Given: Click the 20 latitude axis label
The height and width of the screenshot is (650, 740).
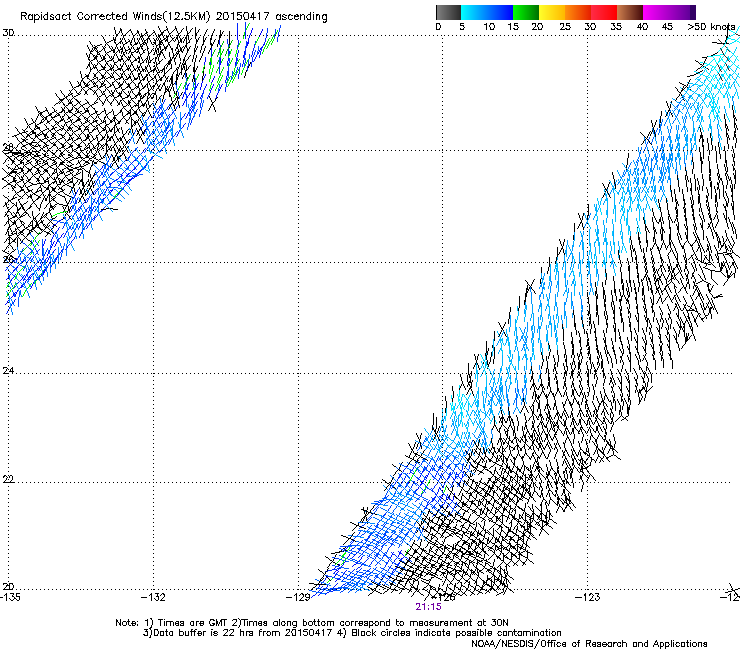Looking at the screenshot, I should point(8,586).
